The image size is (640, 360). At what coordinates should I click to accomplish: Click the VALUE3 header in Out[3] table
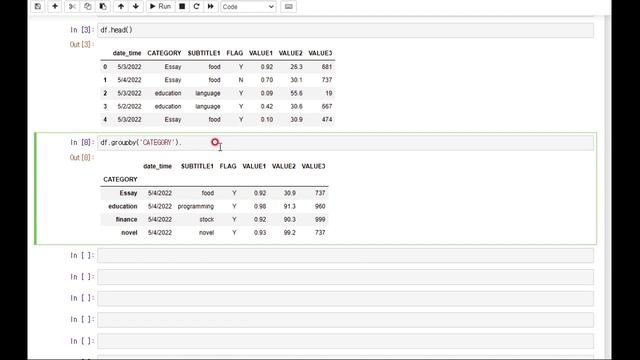coord(320,53)
